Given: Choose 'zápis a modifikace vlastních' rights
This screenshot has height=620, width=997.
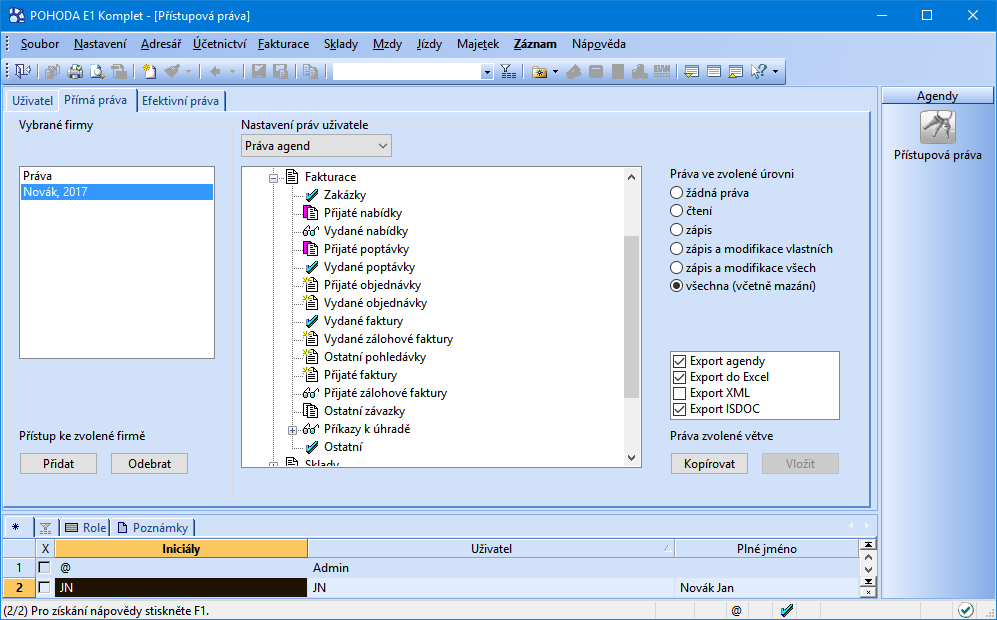Looking at the screenshot, I should pyautogui.click(x=677, y=249).
